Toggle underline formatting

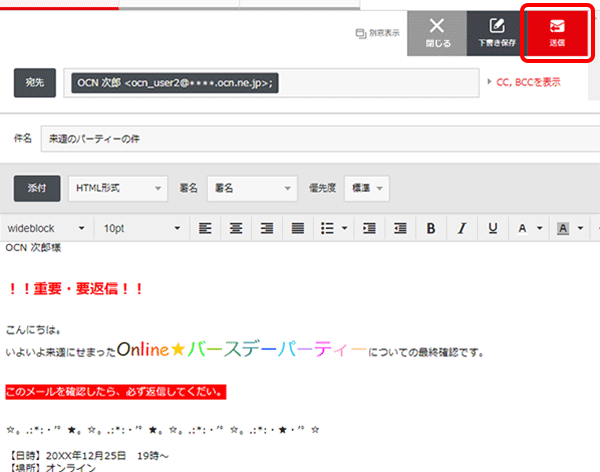[493, 228]
